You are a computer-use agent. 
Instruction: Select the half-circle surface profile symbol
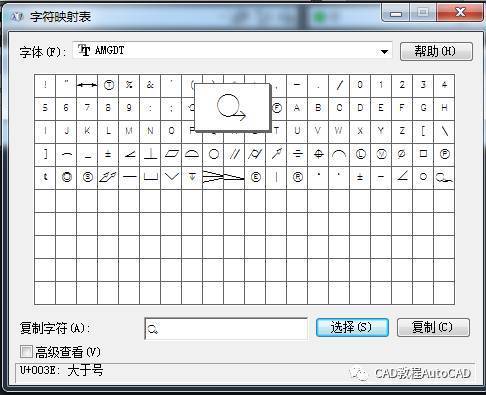[x=192, y=154]
